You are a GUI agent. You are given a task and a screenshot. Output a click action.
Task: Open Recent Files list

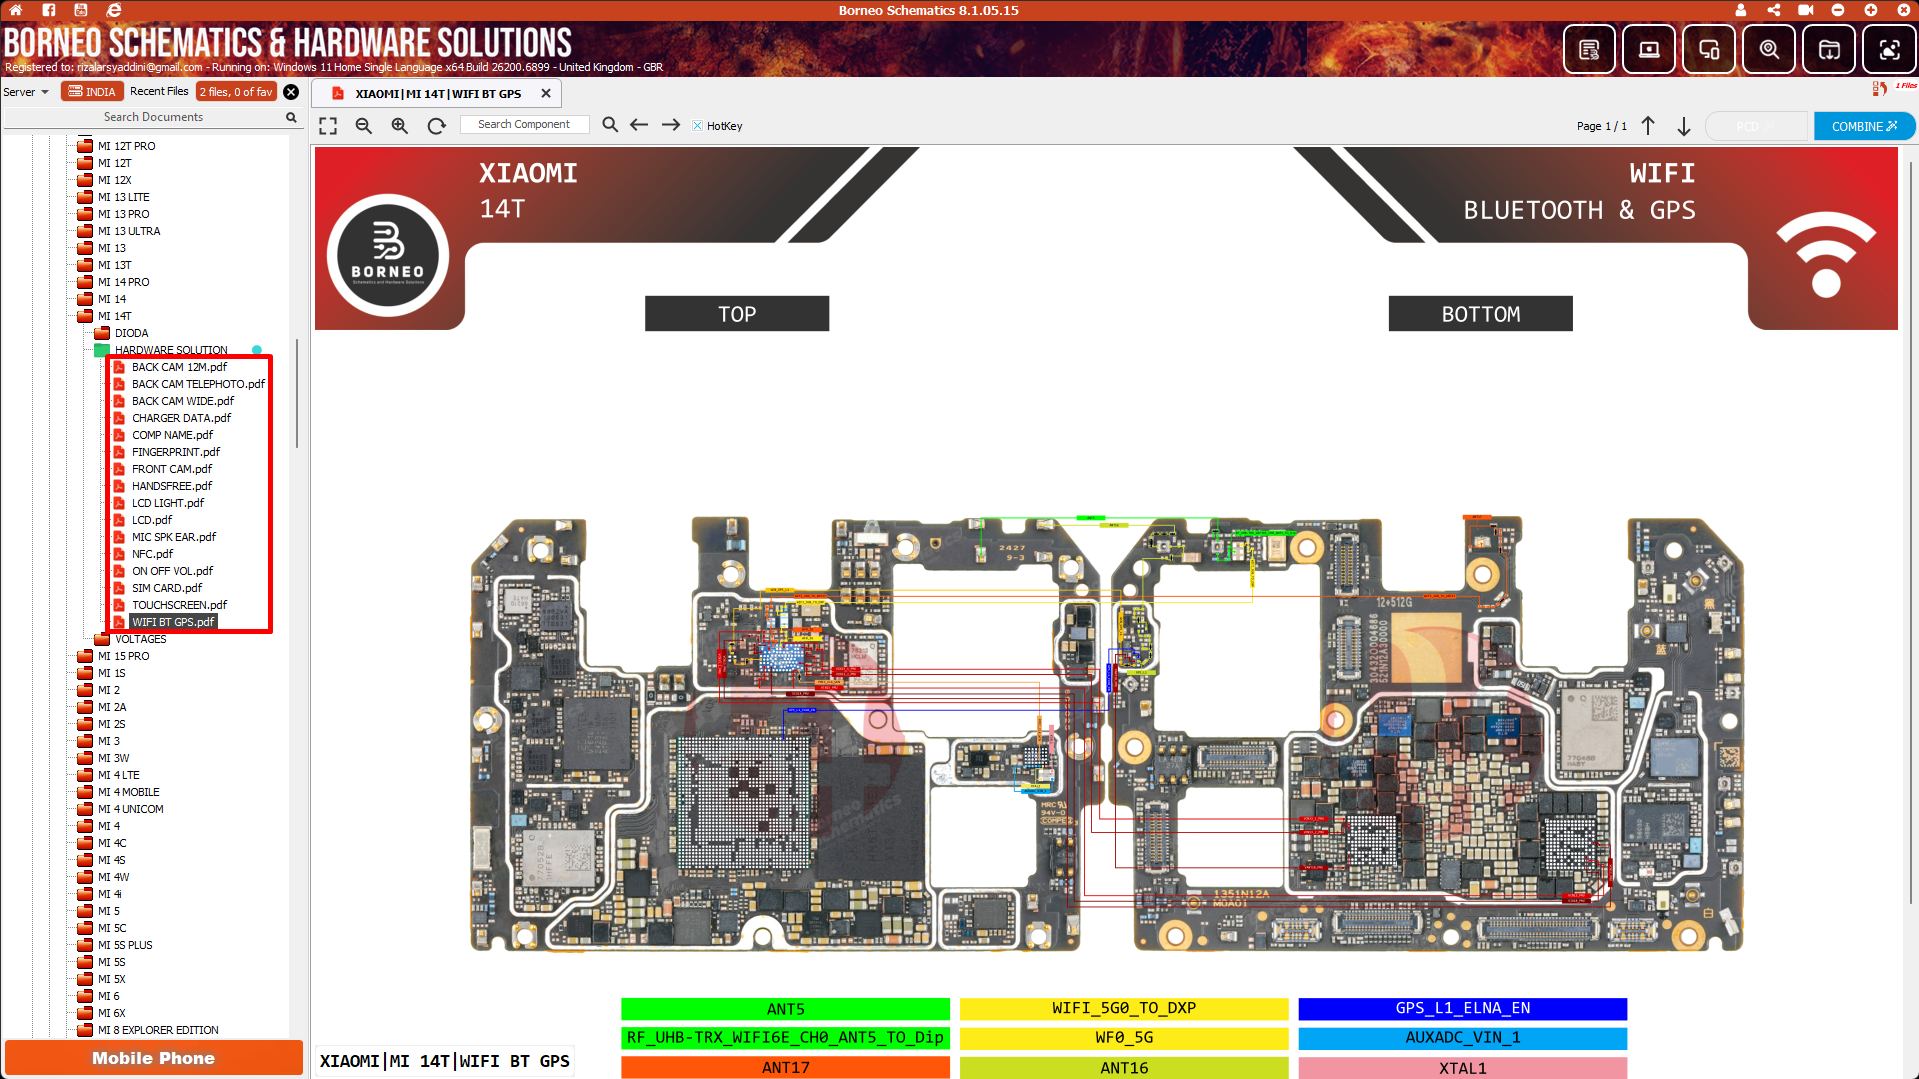[159, 91]
